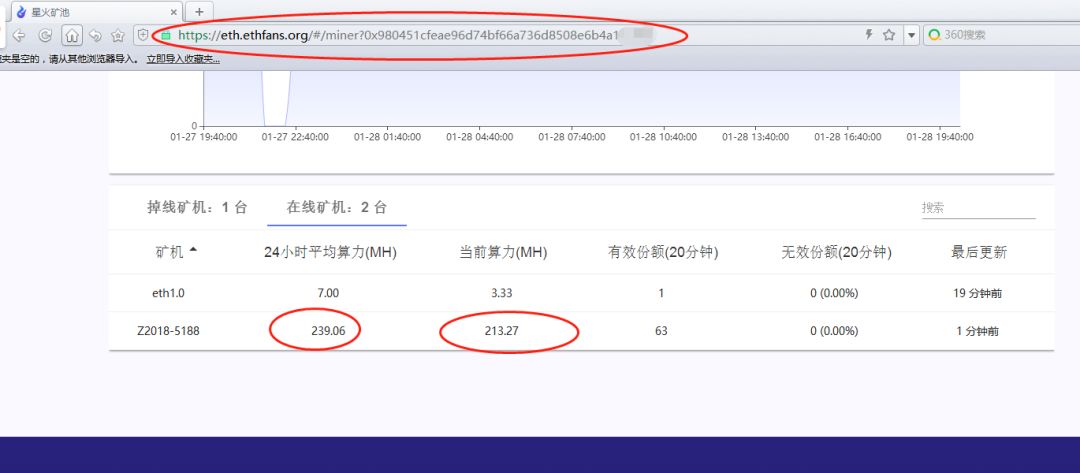Viewport: 1080px width, 473px height.
Task: Go to the browser home page icon
Action: (x=72, y=35)
